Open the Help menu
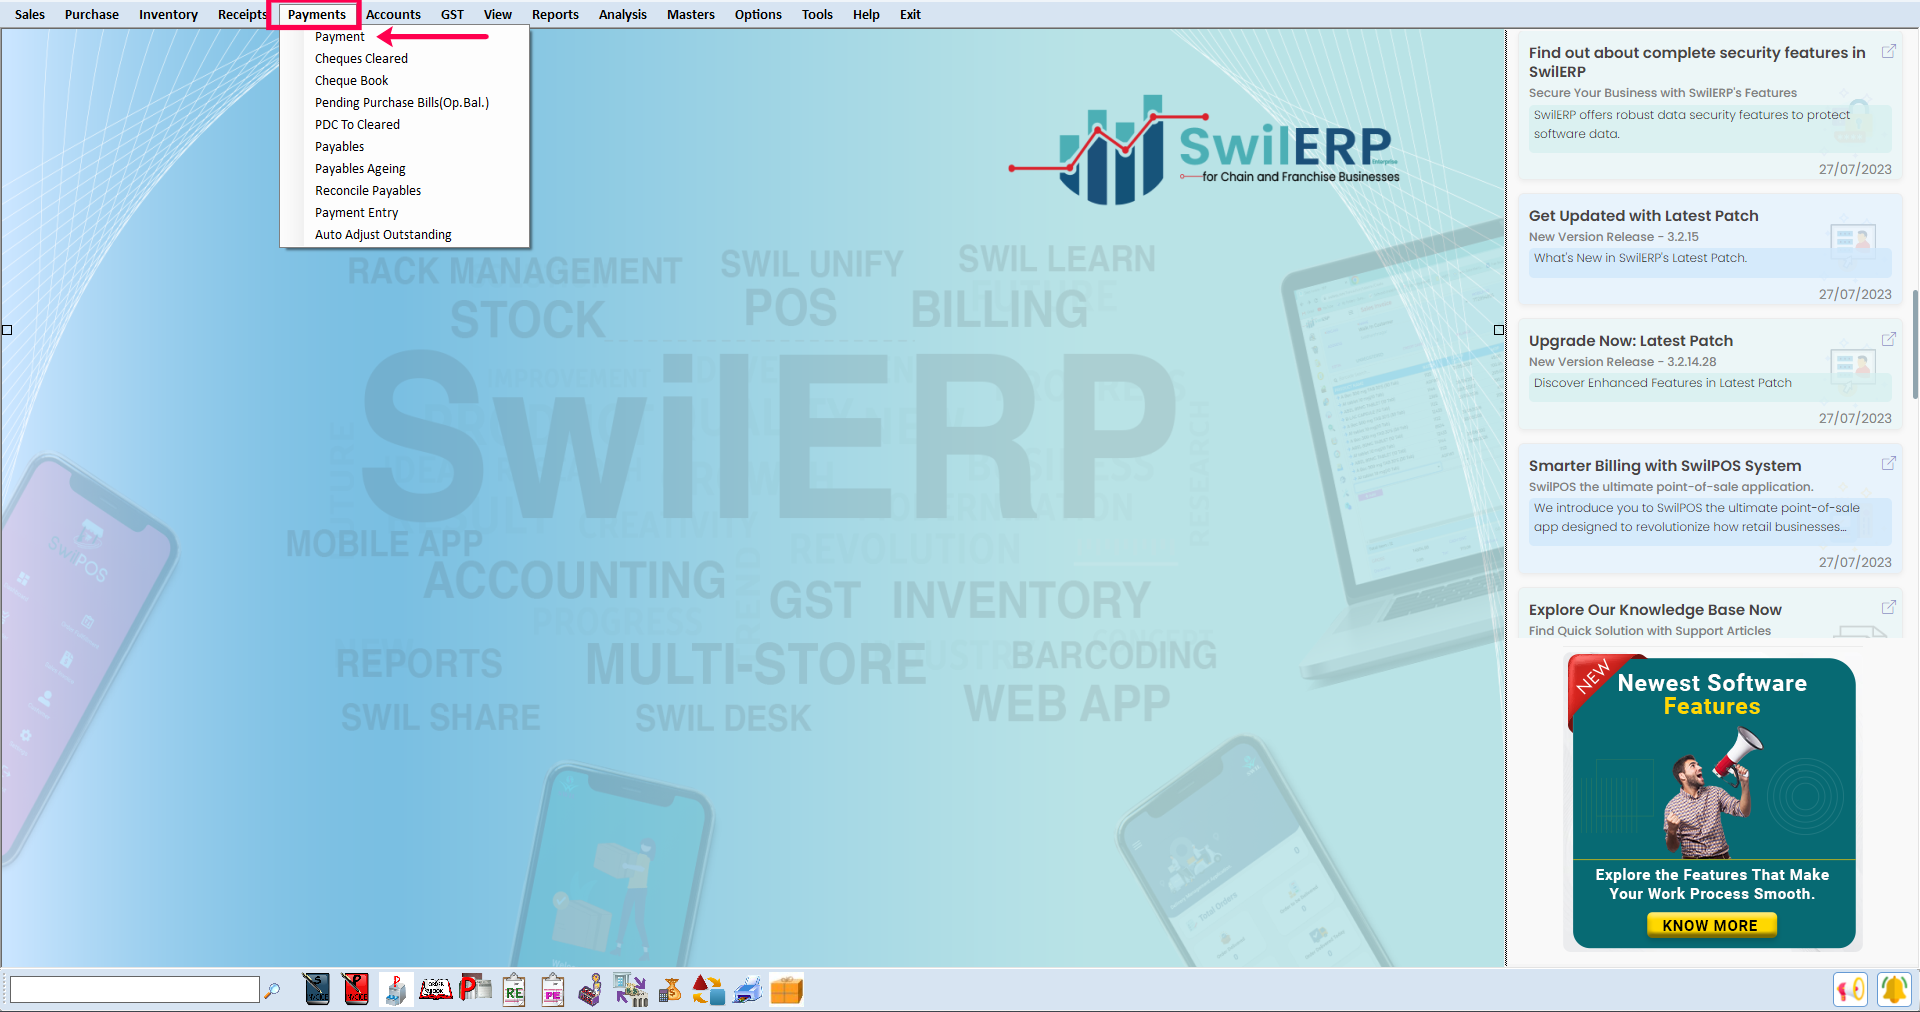This screenshot has height=1012, width=1920. 866,14
